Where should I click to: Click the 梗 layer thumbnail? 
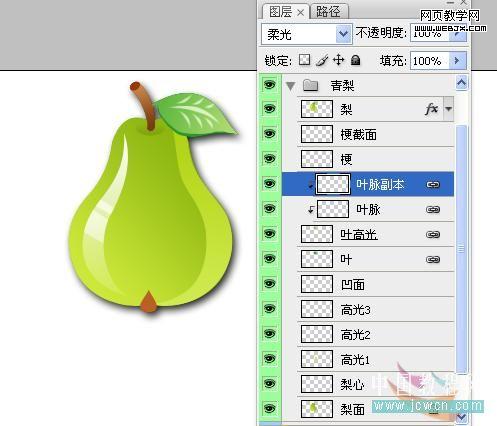317,159
